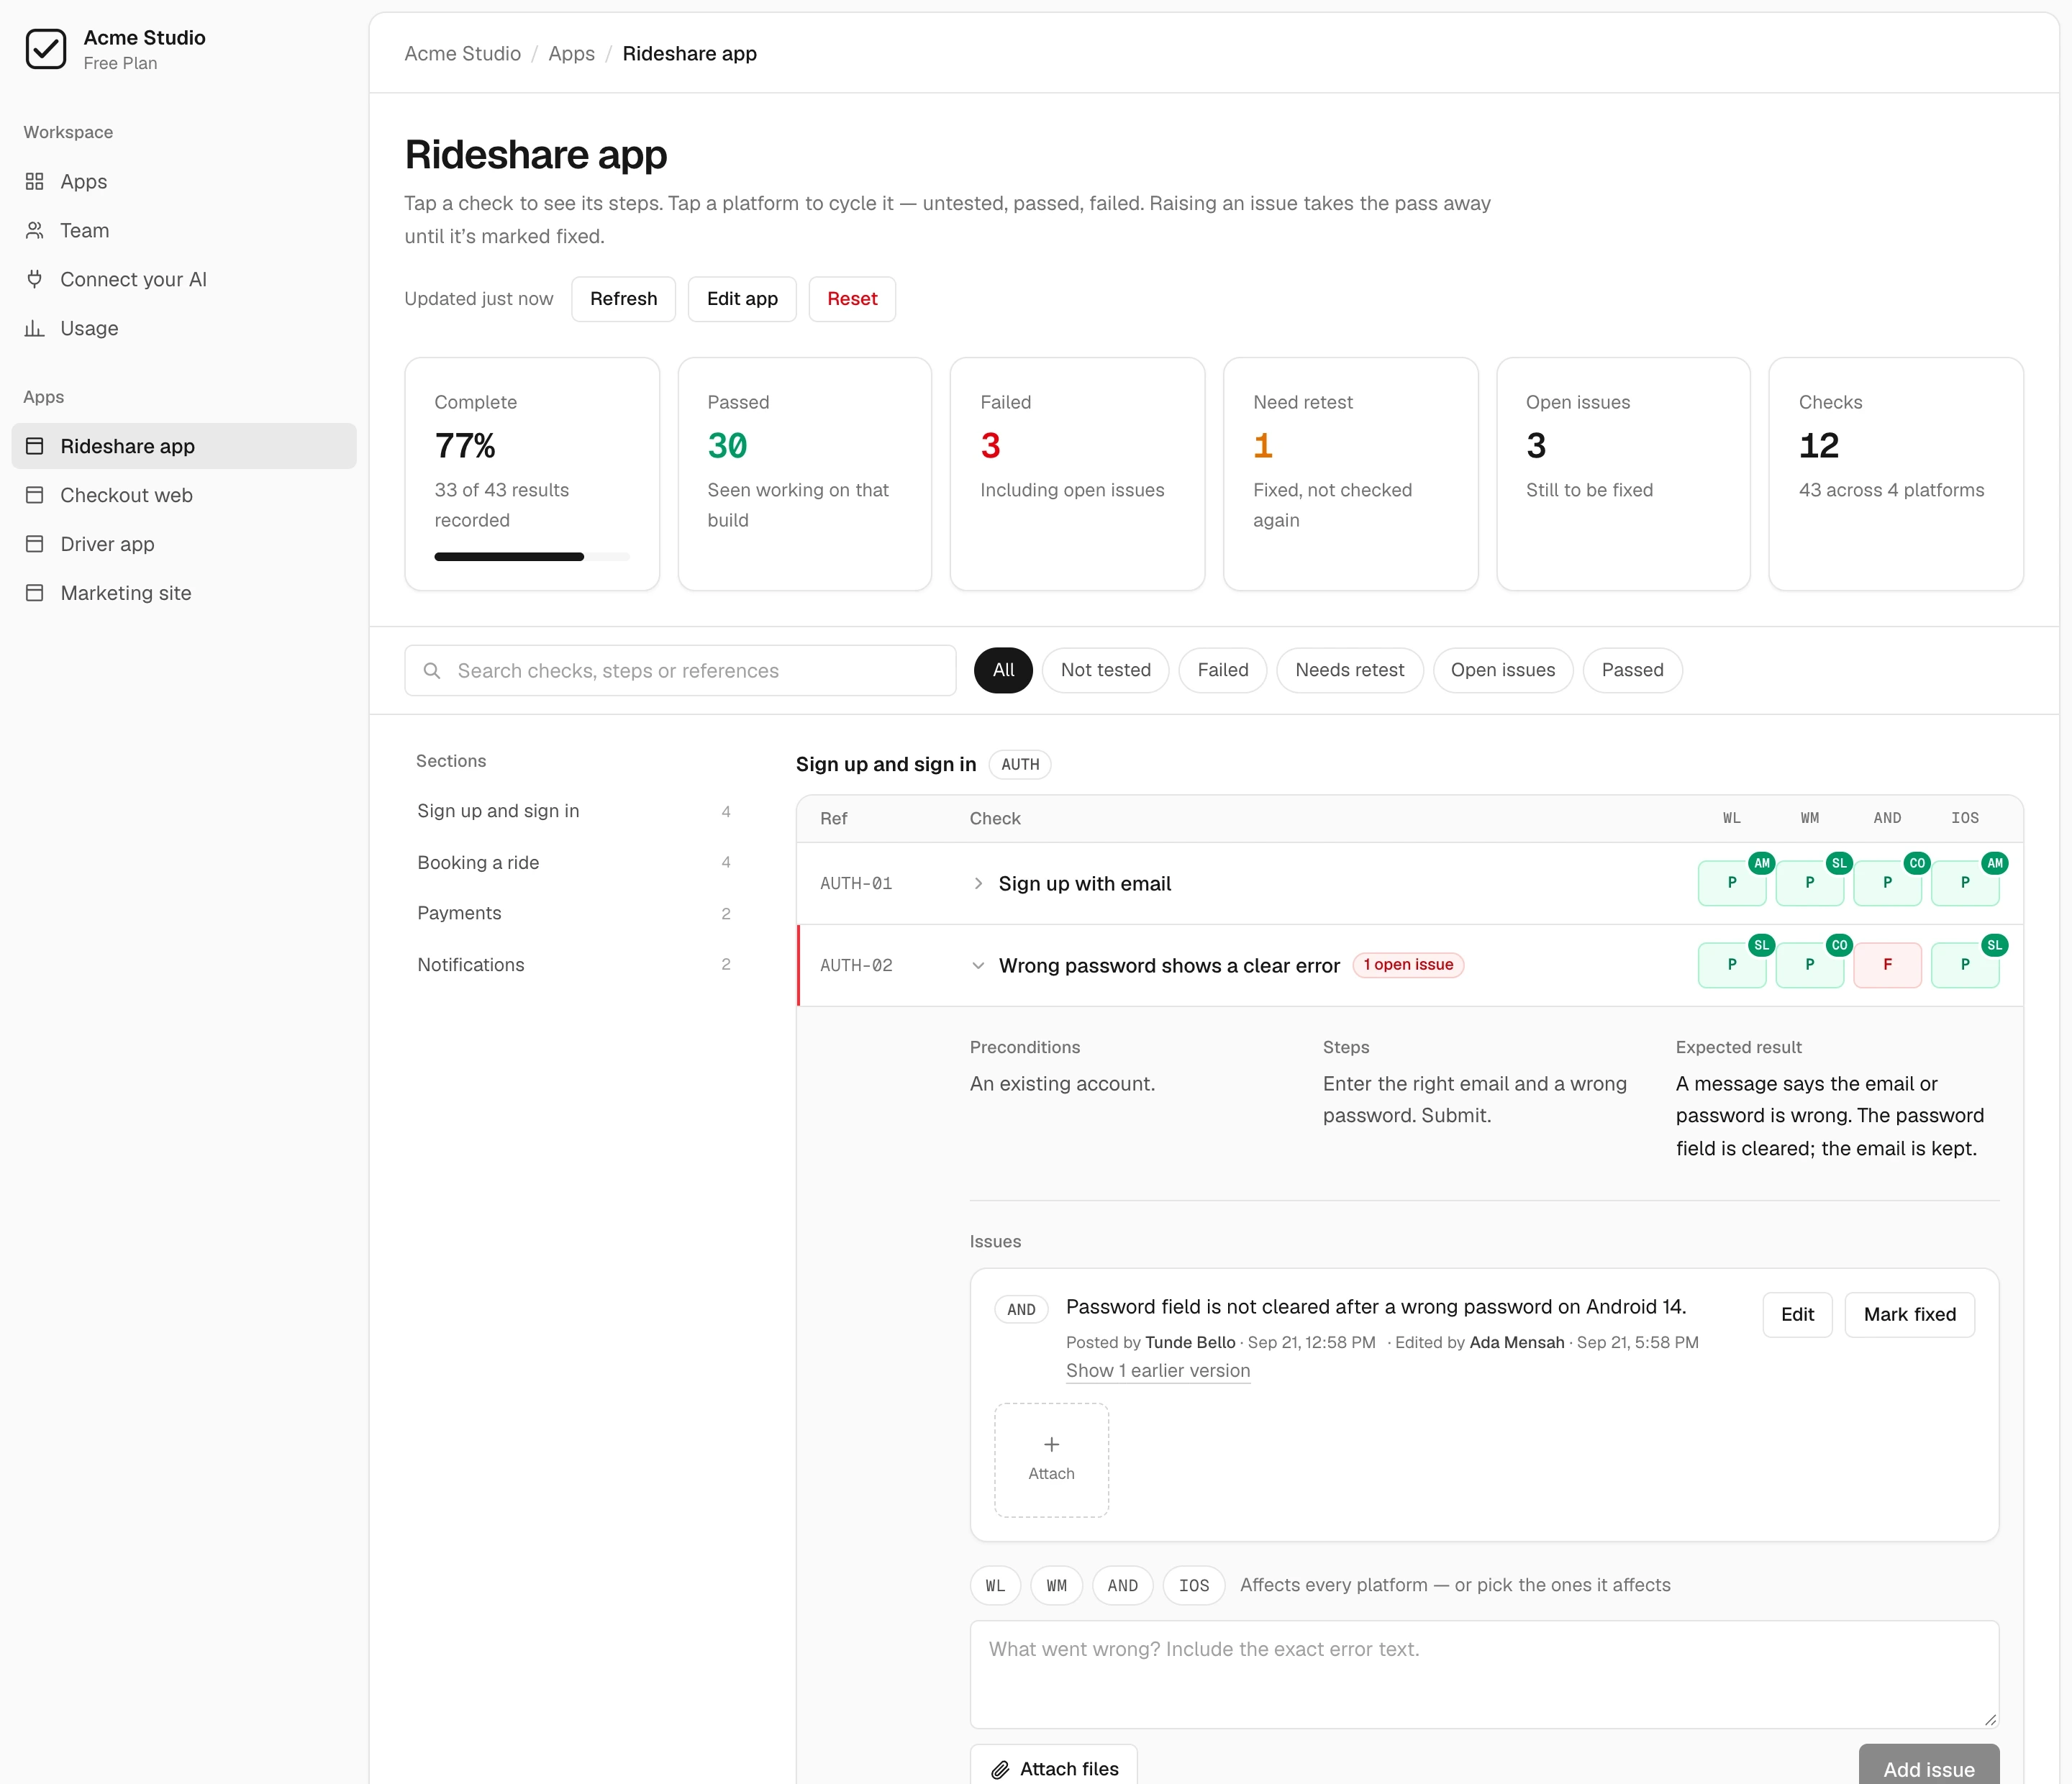The width and height of the screenshot is (2072, 1784).
Task: Click the magnifier icon in the search field
Action: (432, 670)
